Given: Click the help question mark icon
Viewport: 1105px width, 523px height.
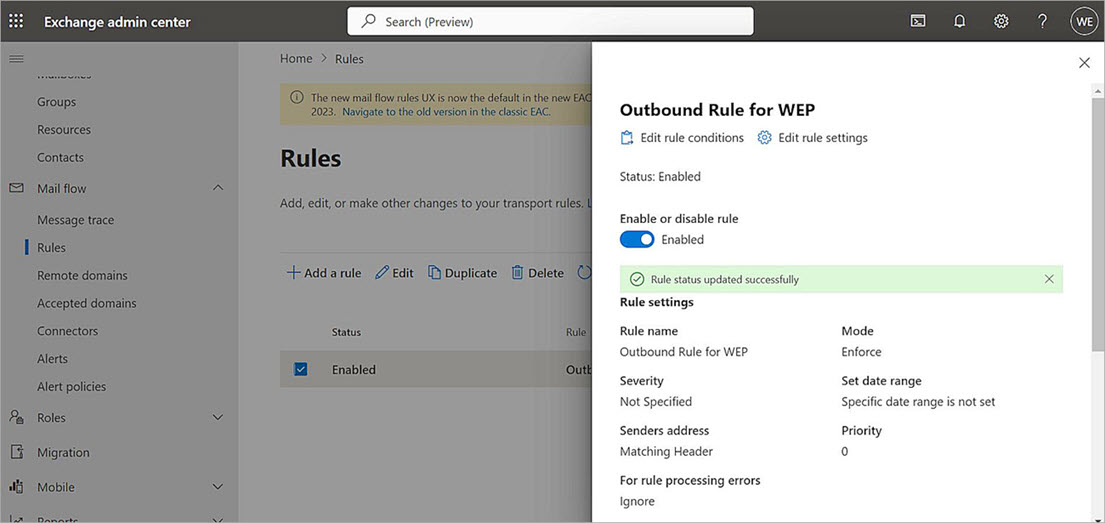Looking at the screenshot, I should coord(1042,21).
